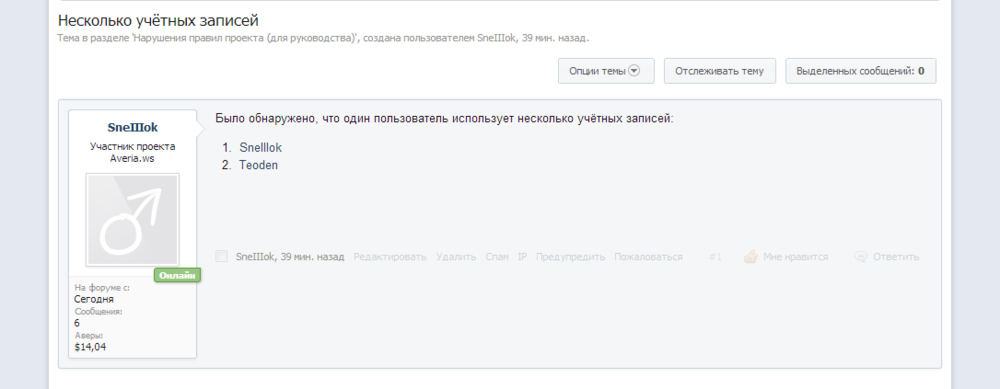Open the Опции темы dropdown
Viewport: 1000px width, 389px height.
coord(606,71)
